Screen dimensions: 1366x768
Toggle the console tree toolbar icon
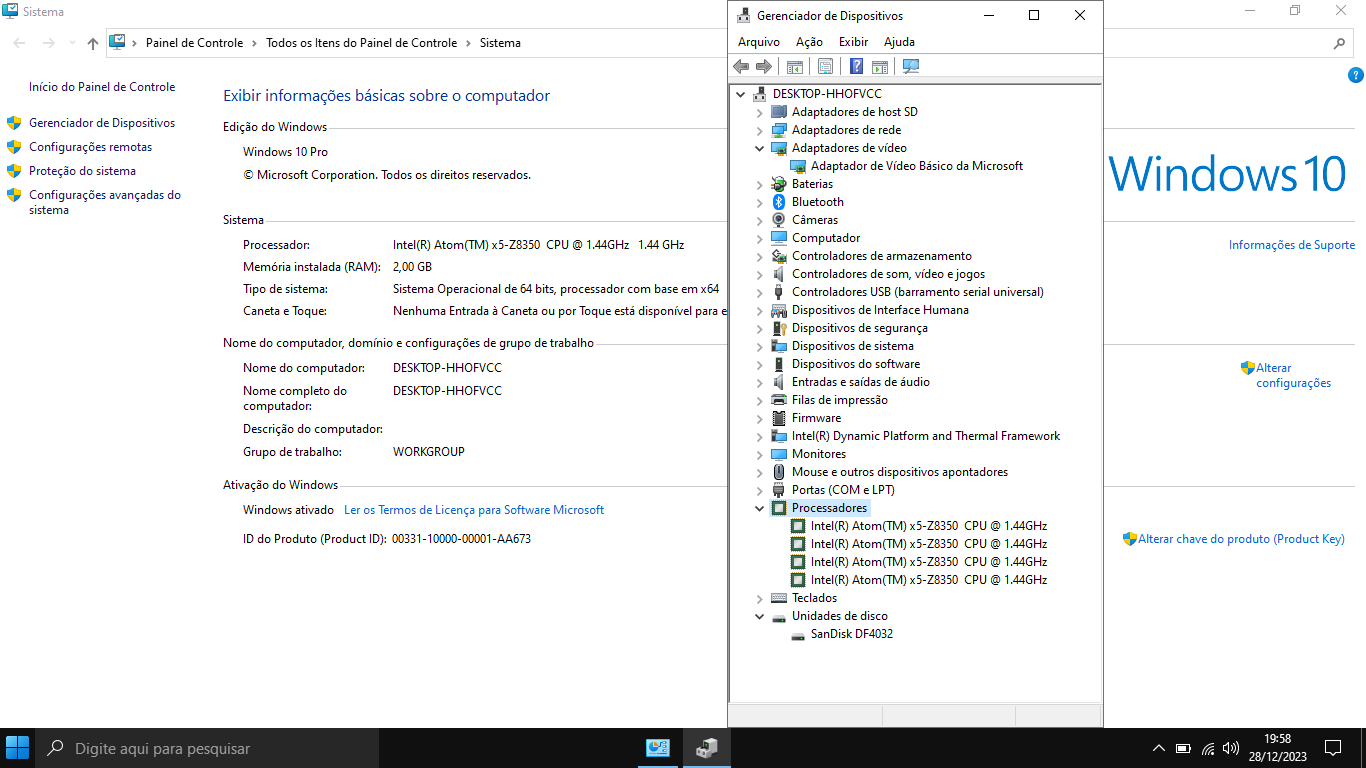[795, 66]
